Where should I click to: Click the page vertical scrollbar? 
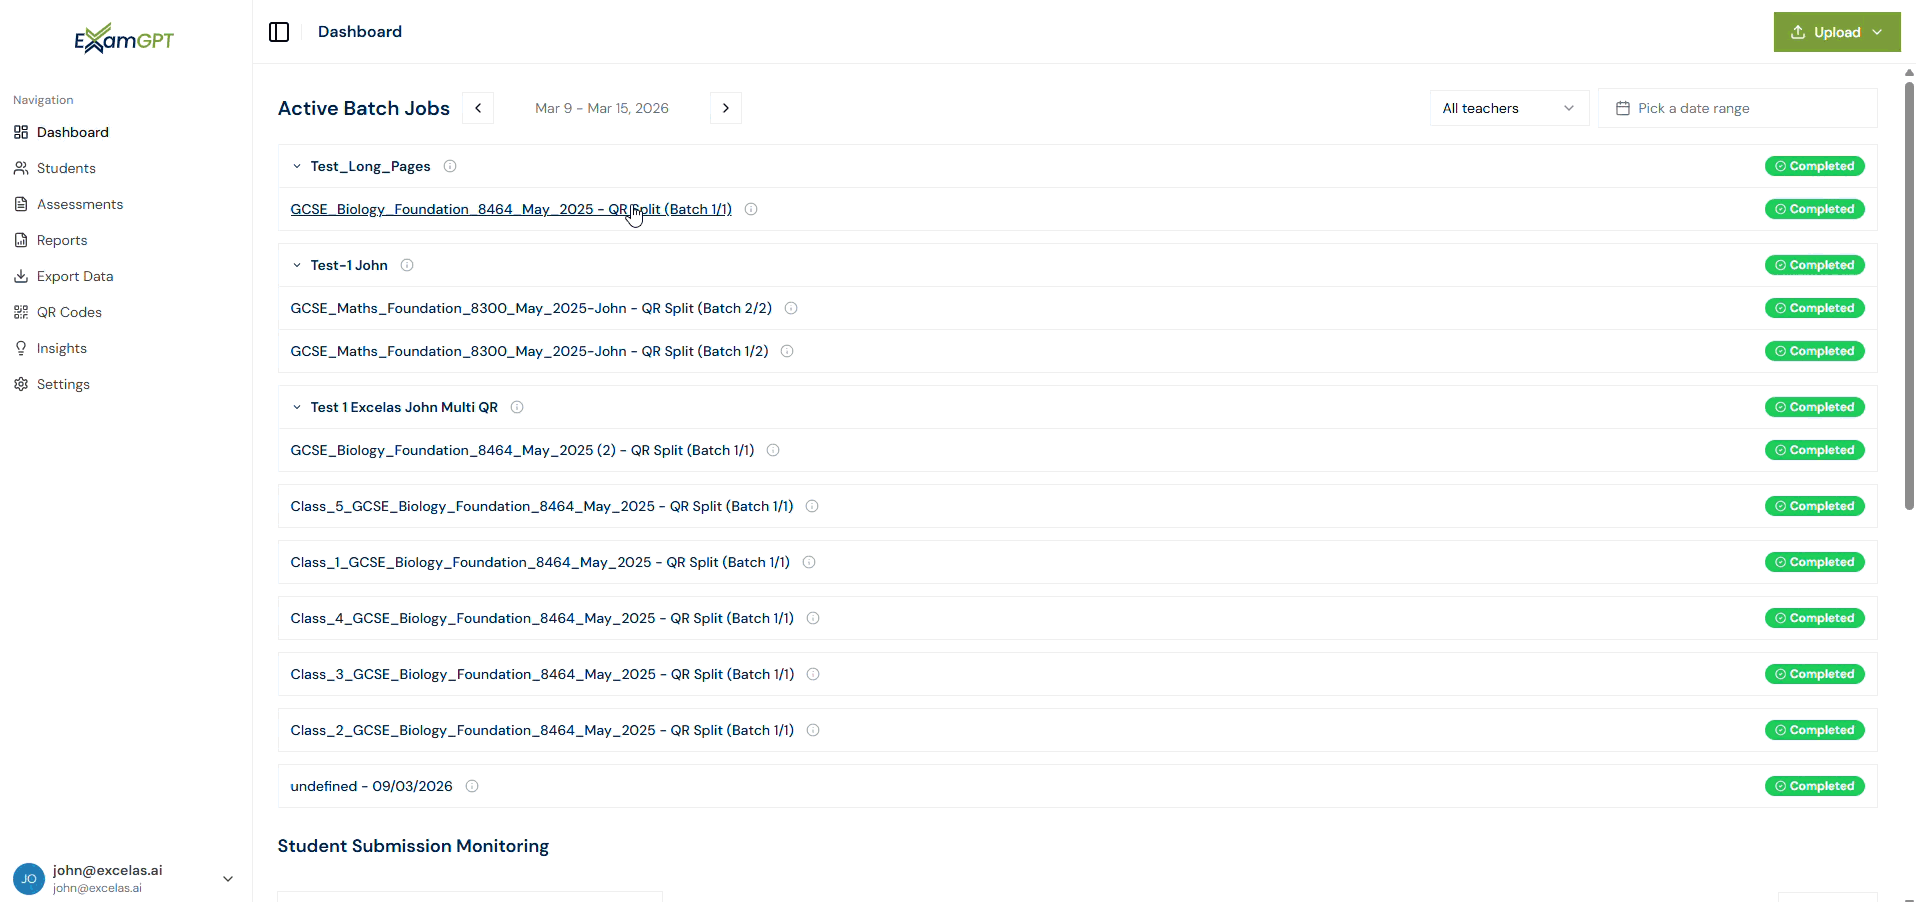pyautogui.click(x=1908, y=300)
